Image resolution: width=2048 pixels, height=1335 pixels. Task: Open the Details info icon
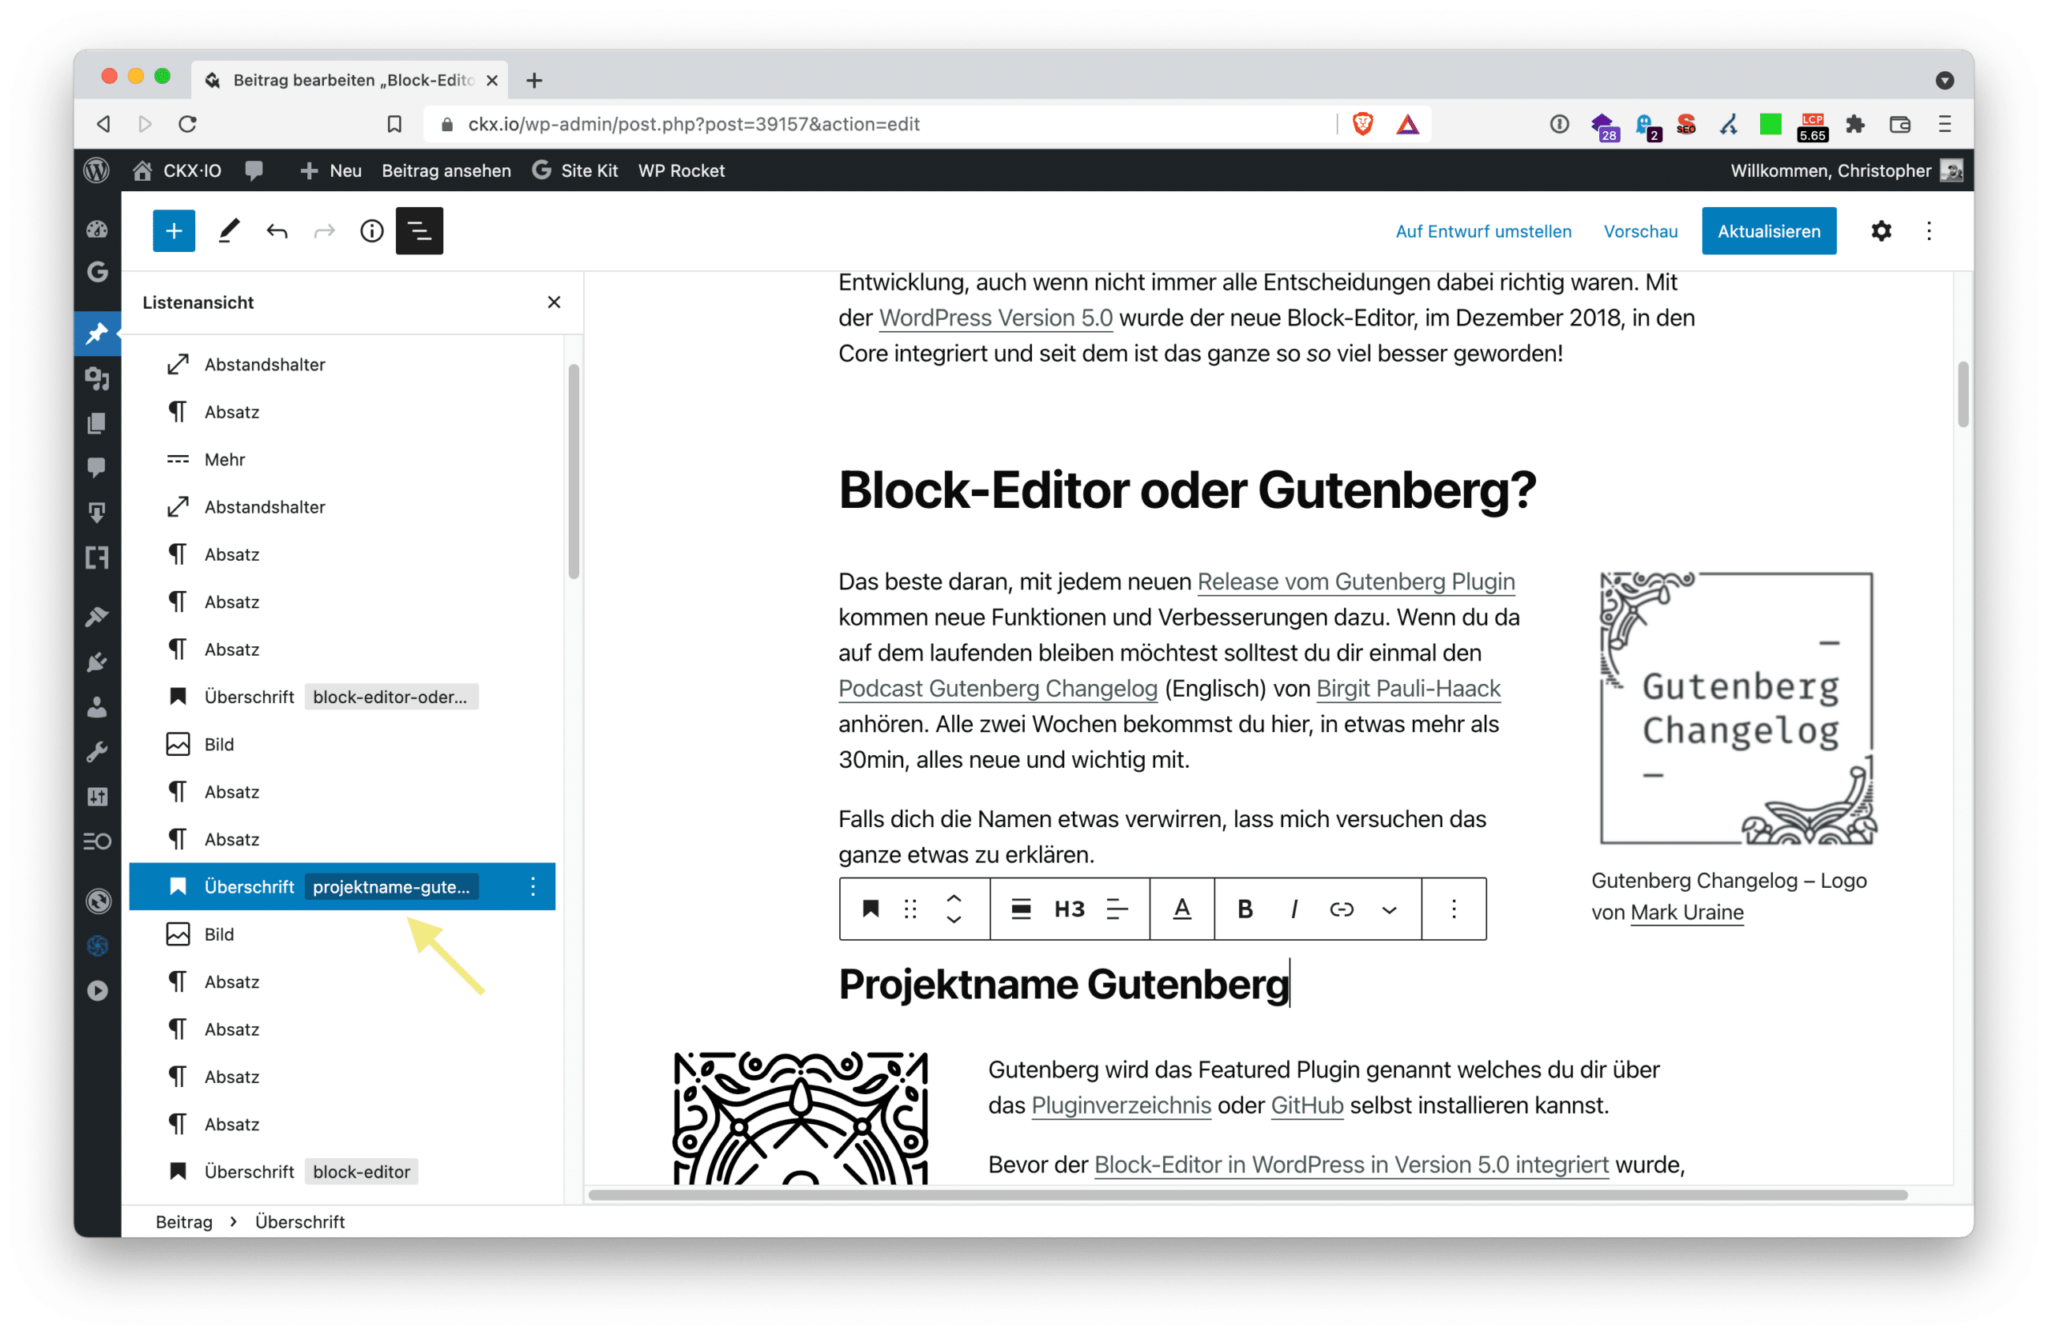tap(371, 231)
